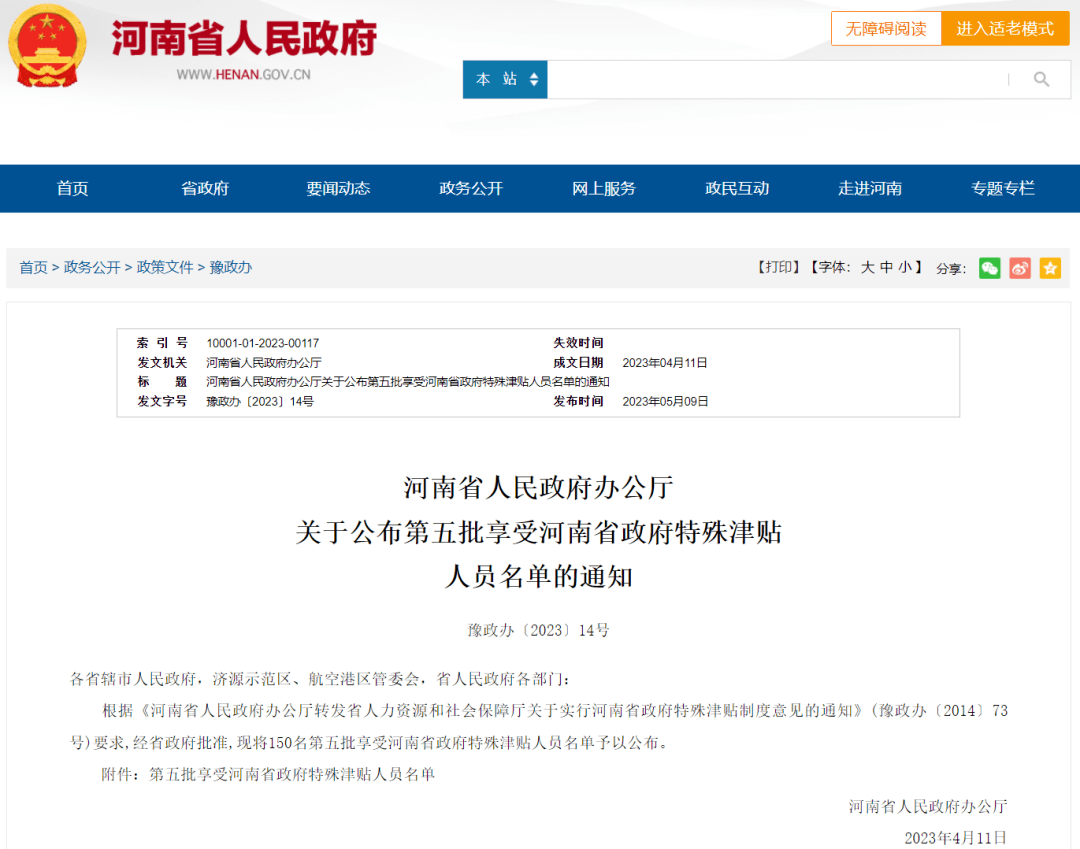Click the 打印 print link
Viewport: 1080px width, 849px height.
tap(779, 267)
